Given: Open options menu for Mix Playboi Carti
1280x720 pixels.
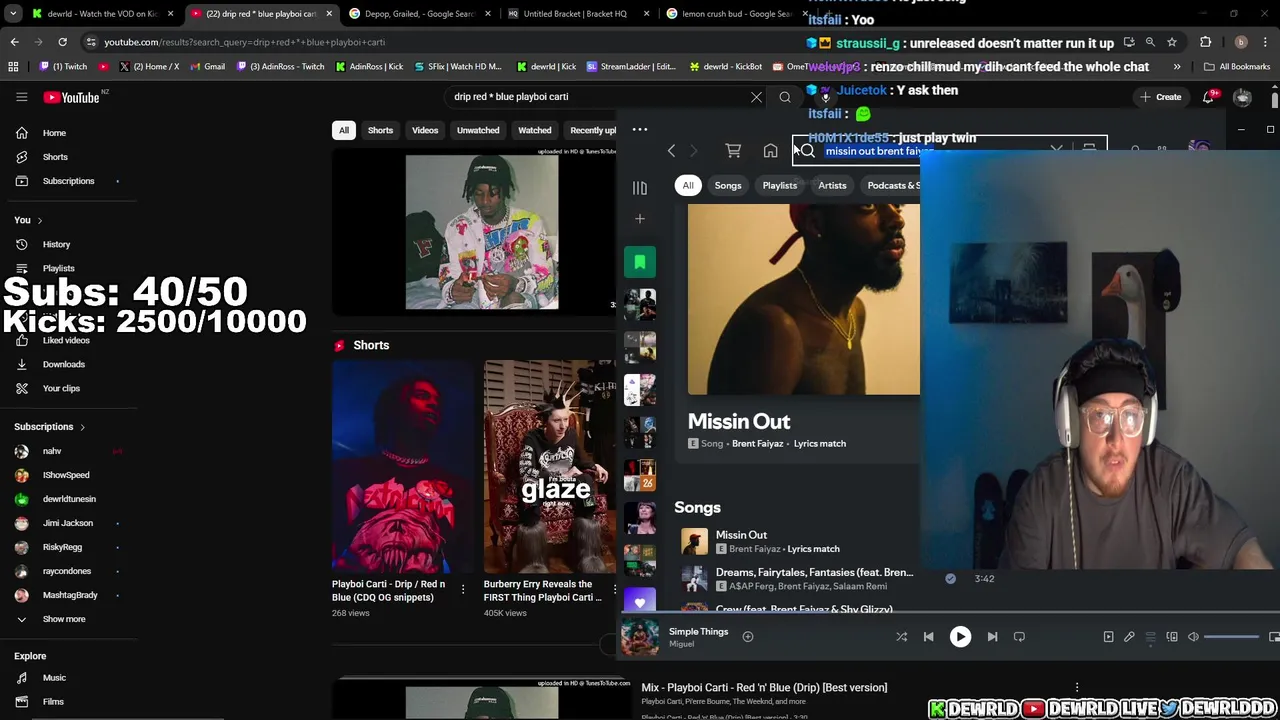Looking at the screenshot, I should [1077, 688].
